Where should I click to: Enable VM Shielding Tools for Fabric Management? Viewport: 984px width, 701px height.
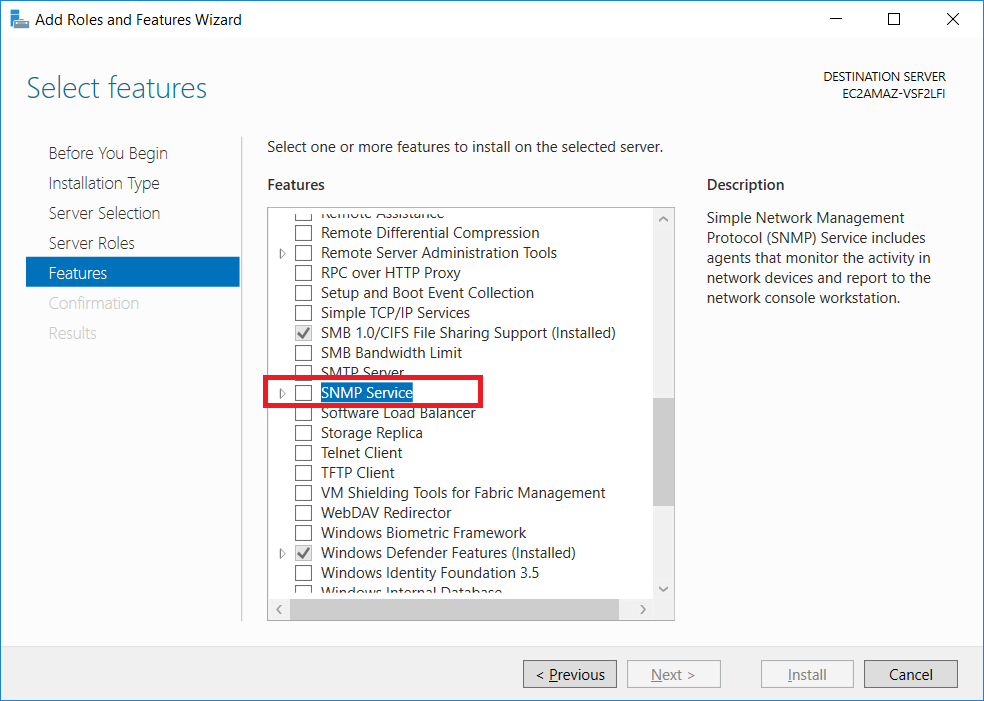tap(303, 493)
